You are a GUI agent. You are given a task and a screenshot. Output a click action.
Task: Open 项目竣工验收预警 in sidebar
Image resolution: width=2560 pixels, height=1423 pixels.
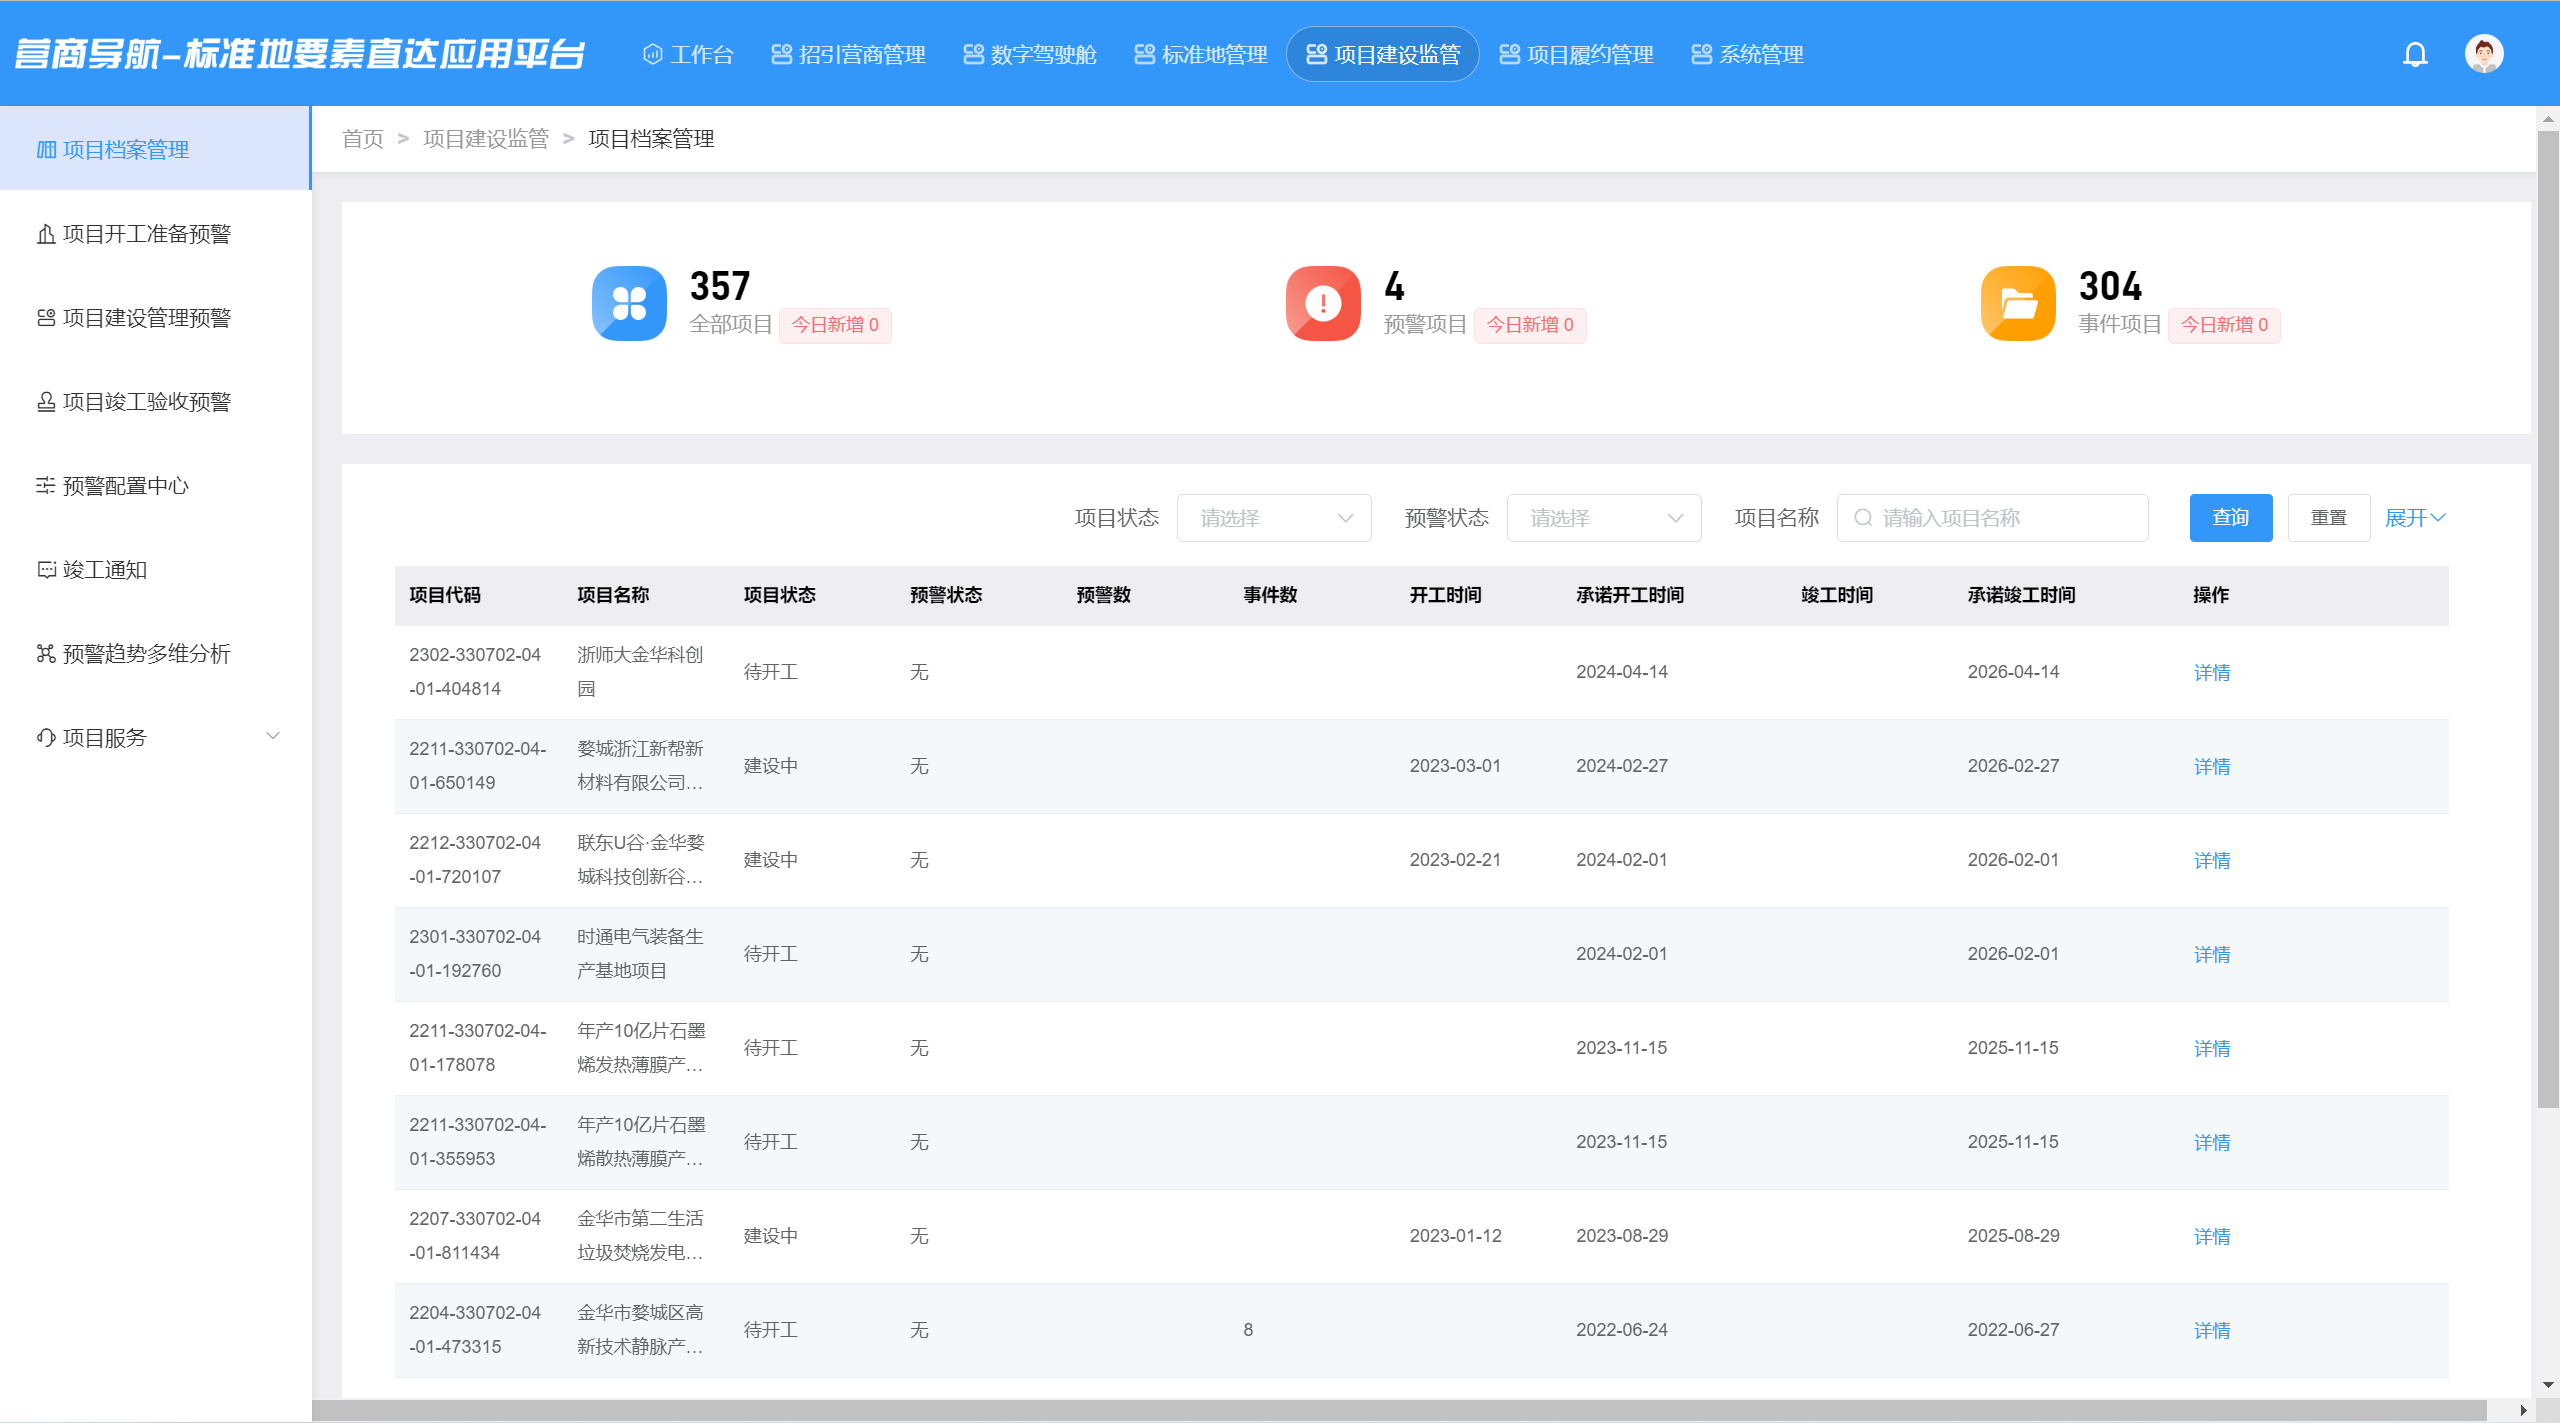(155, 402)
